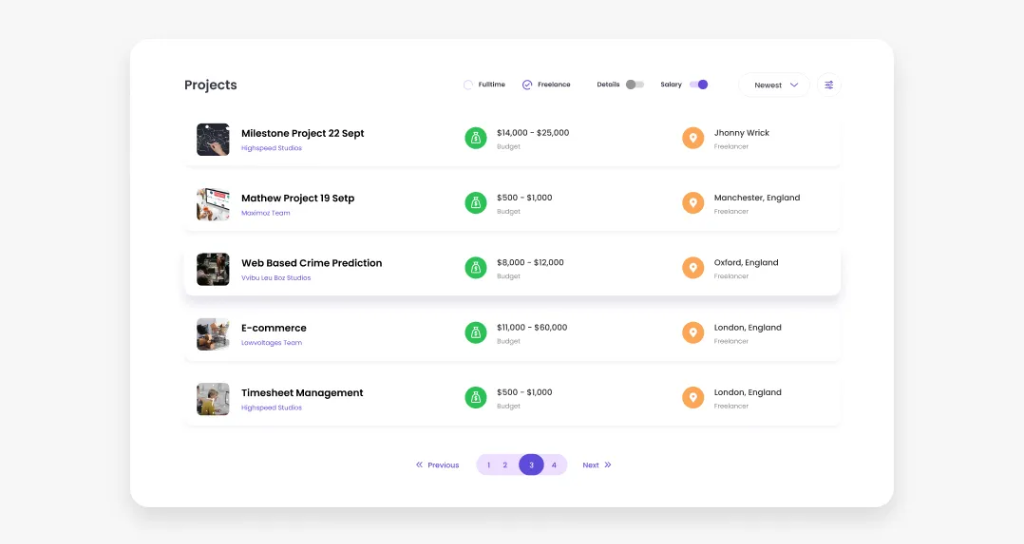Go to page 2
The width and height of the screenshot is (1024, 544).
505,465
